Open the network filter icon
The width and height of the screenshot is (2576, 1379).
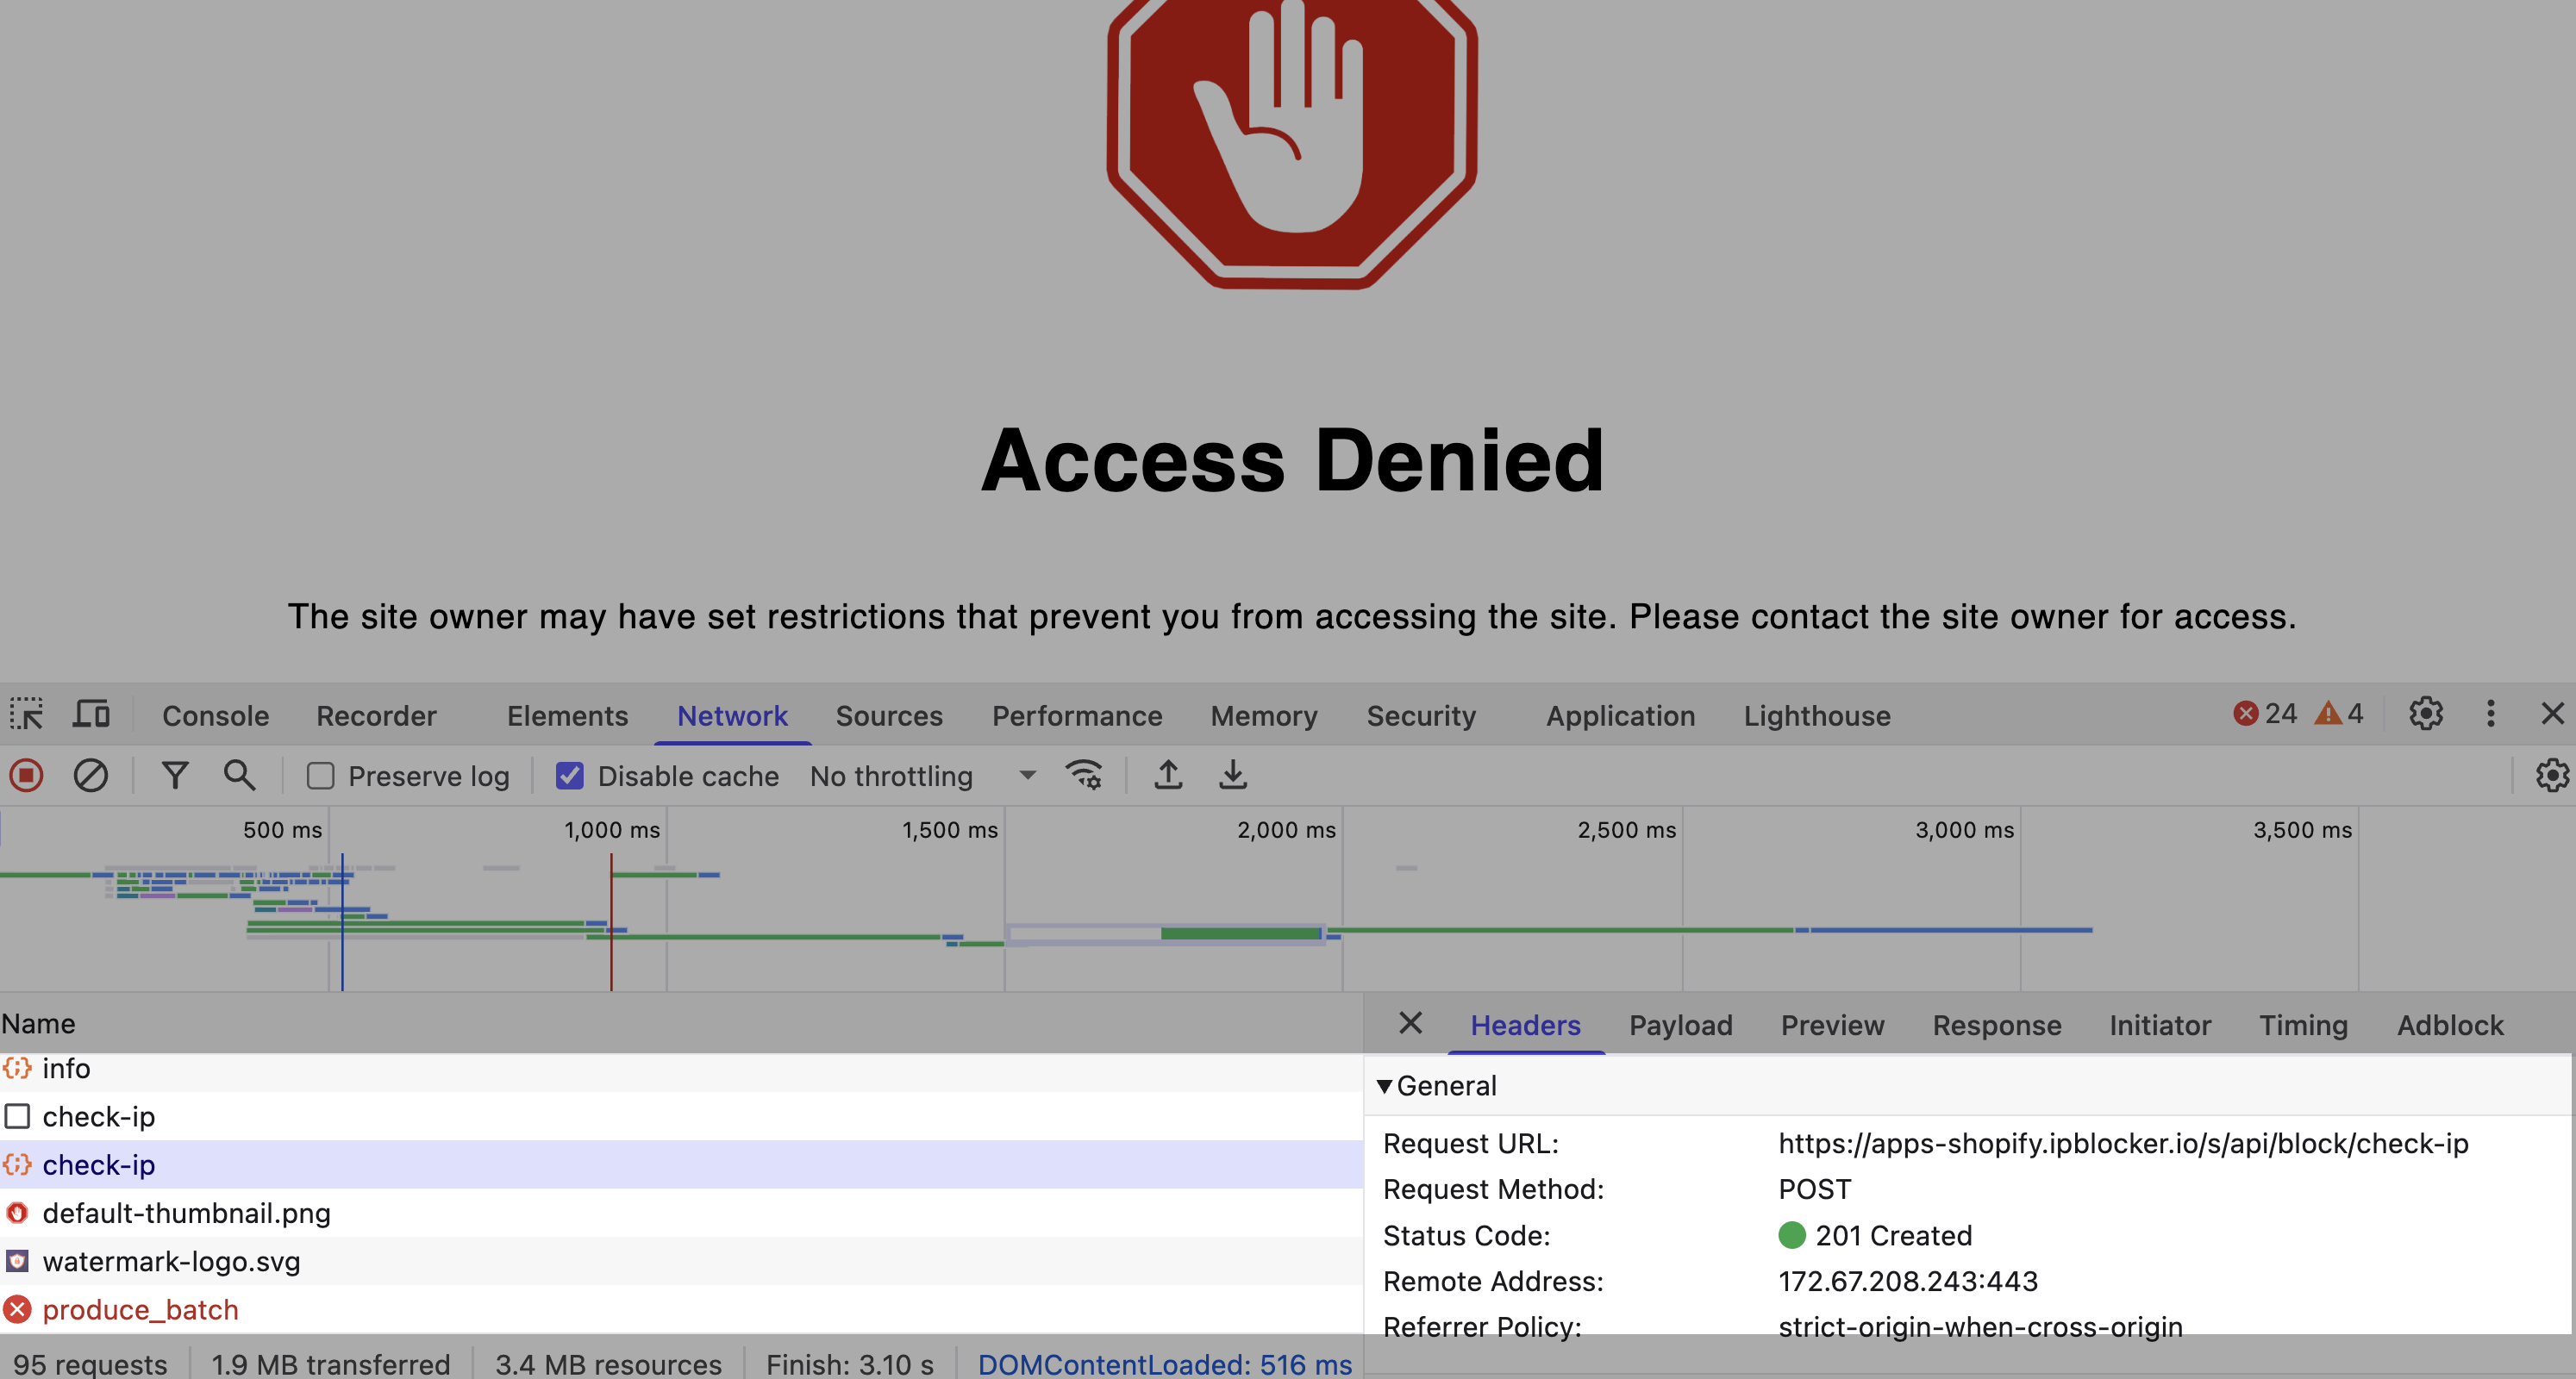[175, 775]
